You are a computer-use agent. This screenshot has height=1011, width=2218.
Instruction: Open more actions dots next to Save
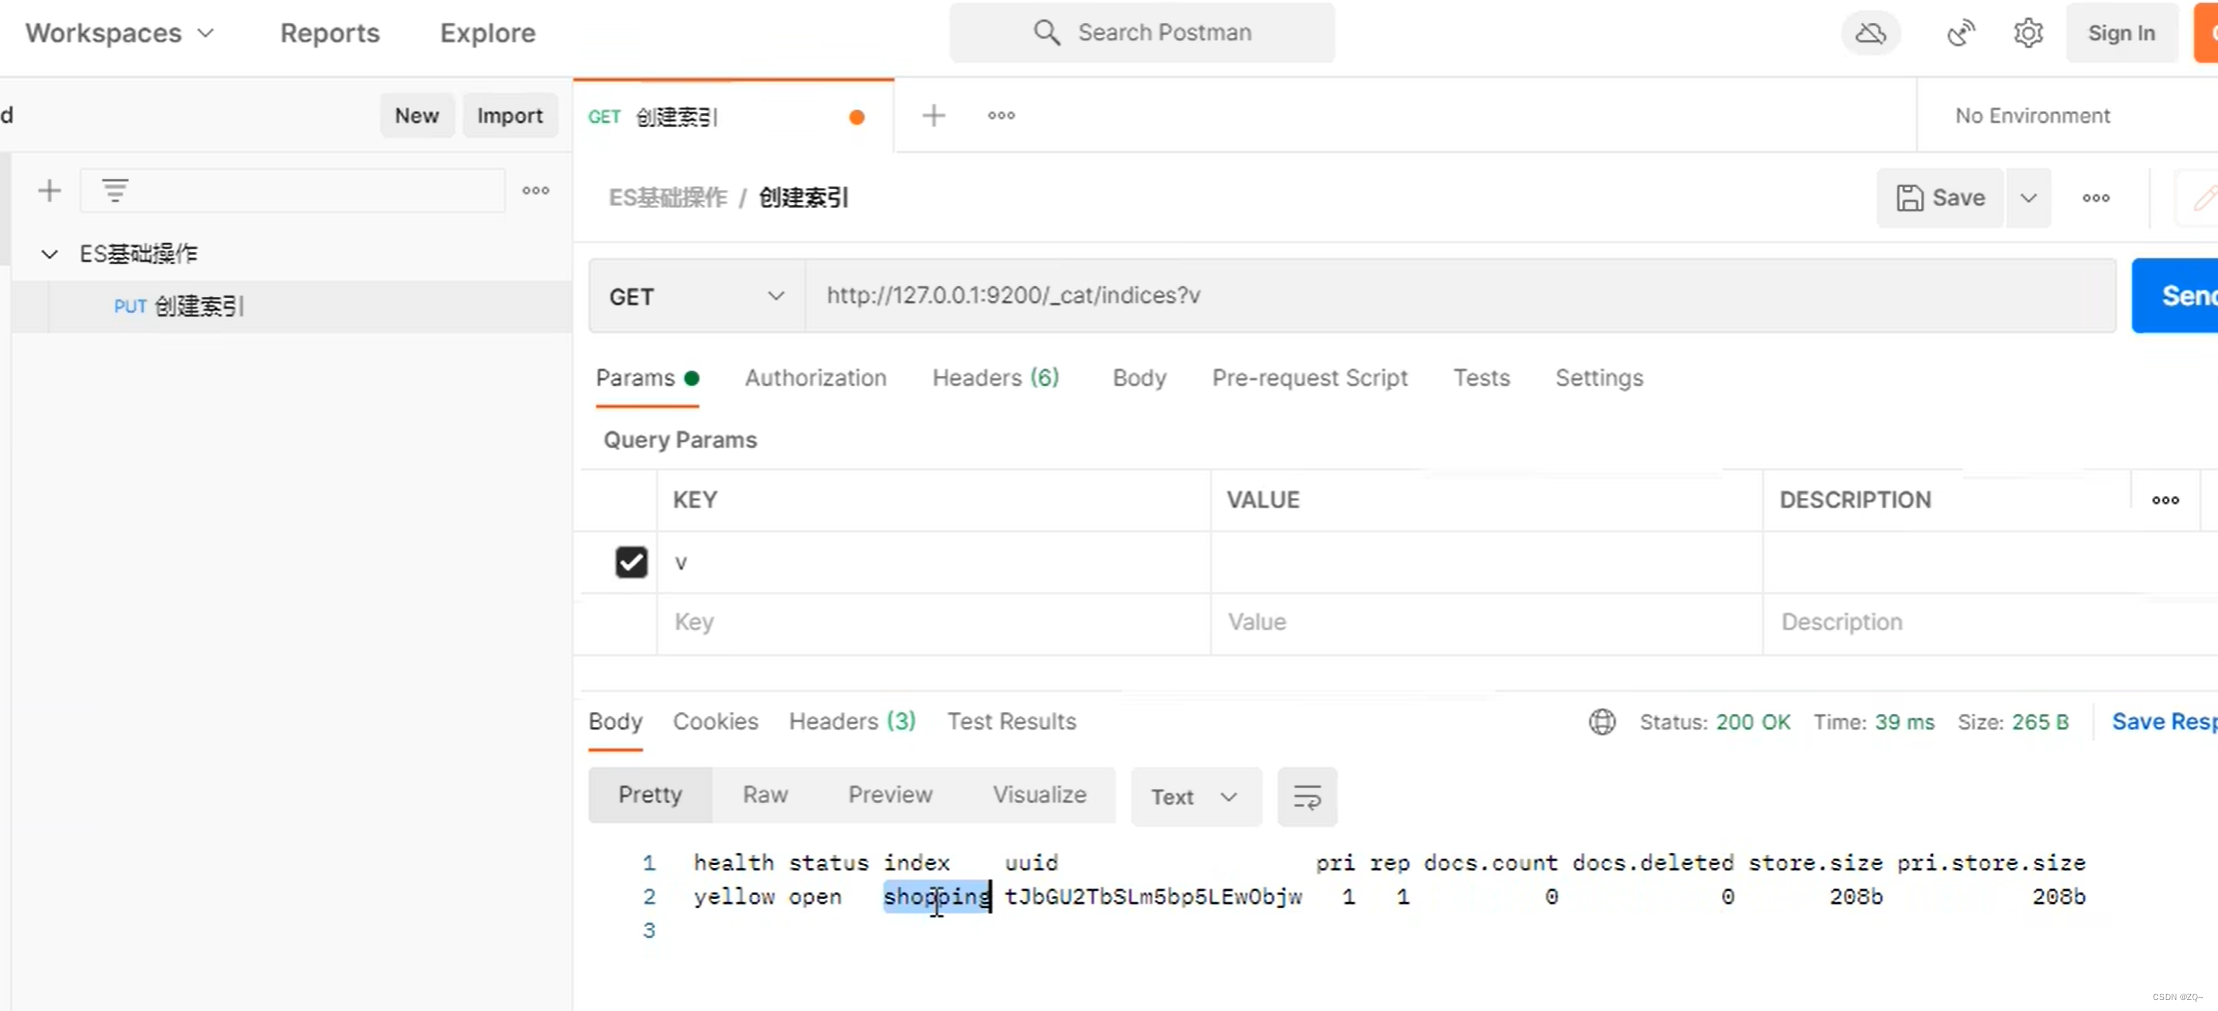[x=2096, y=198]
